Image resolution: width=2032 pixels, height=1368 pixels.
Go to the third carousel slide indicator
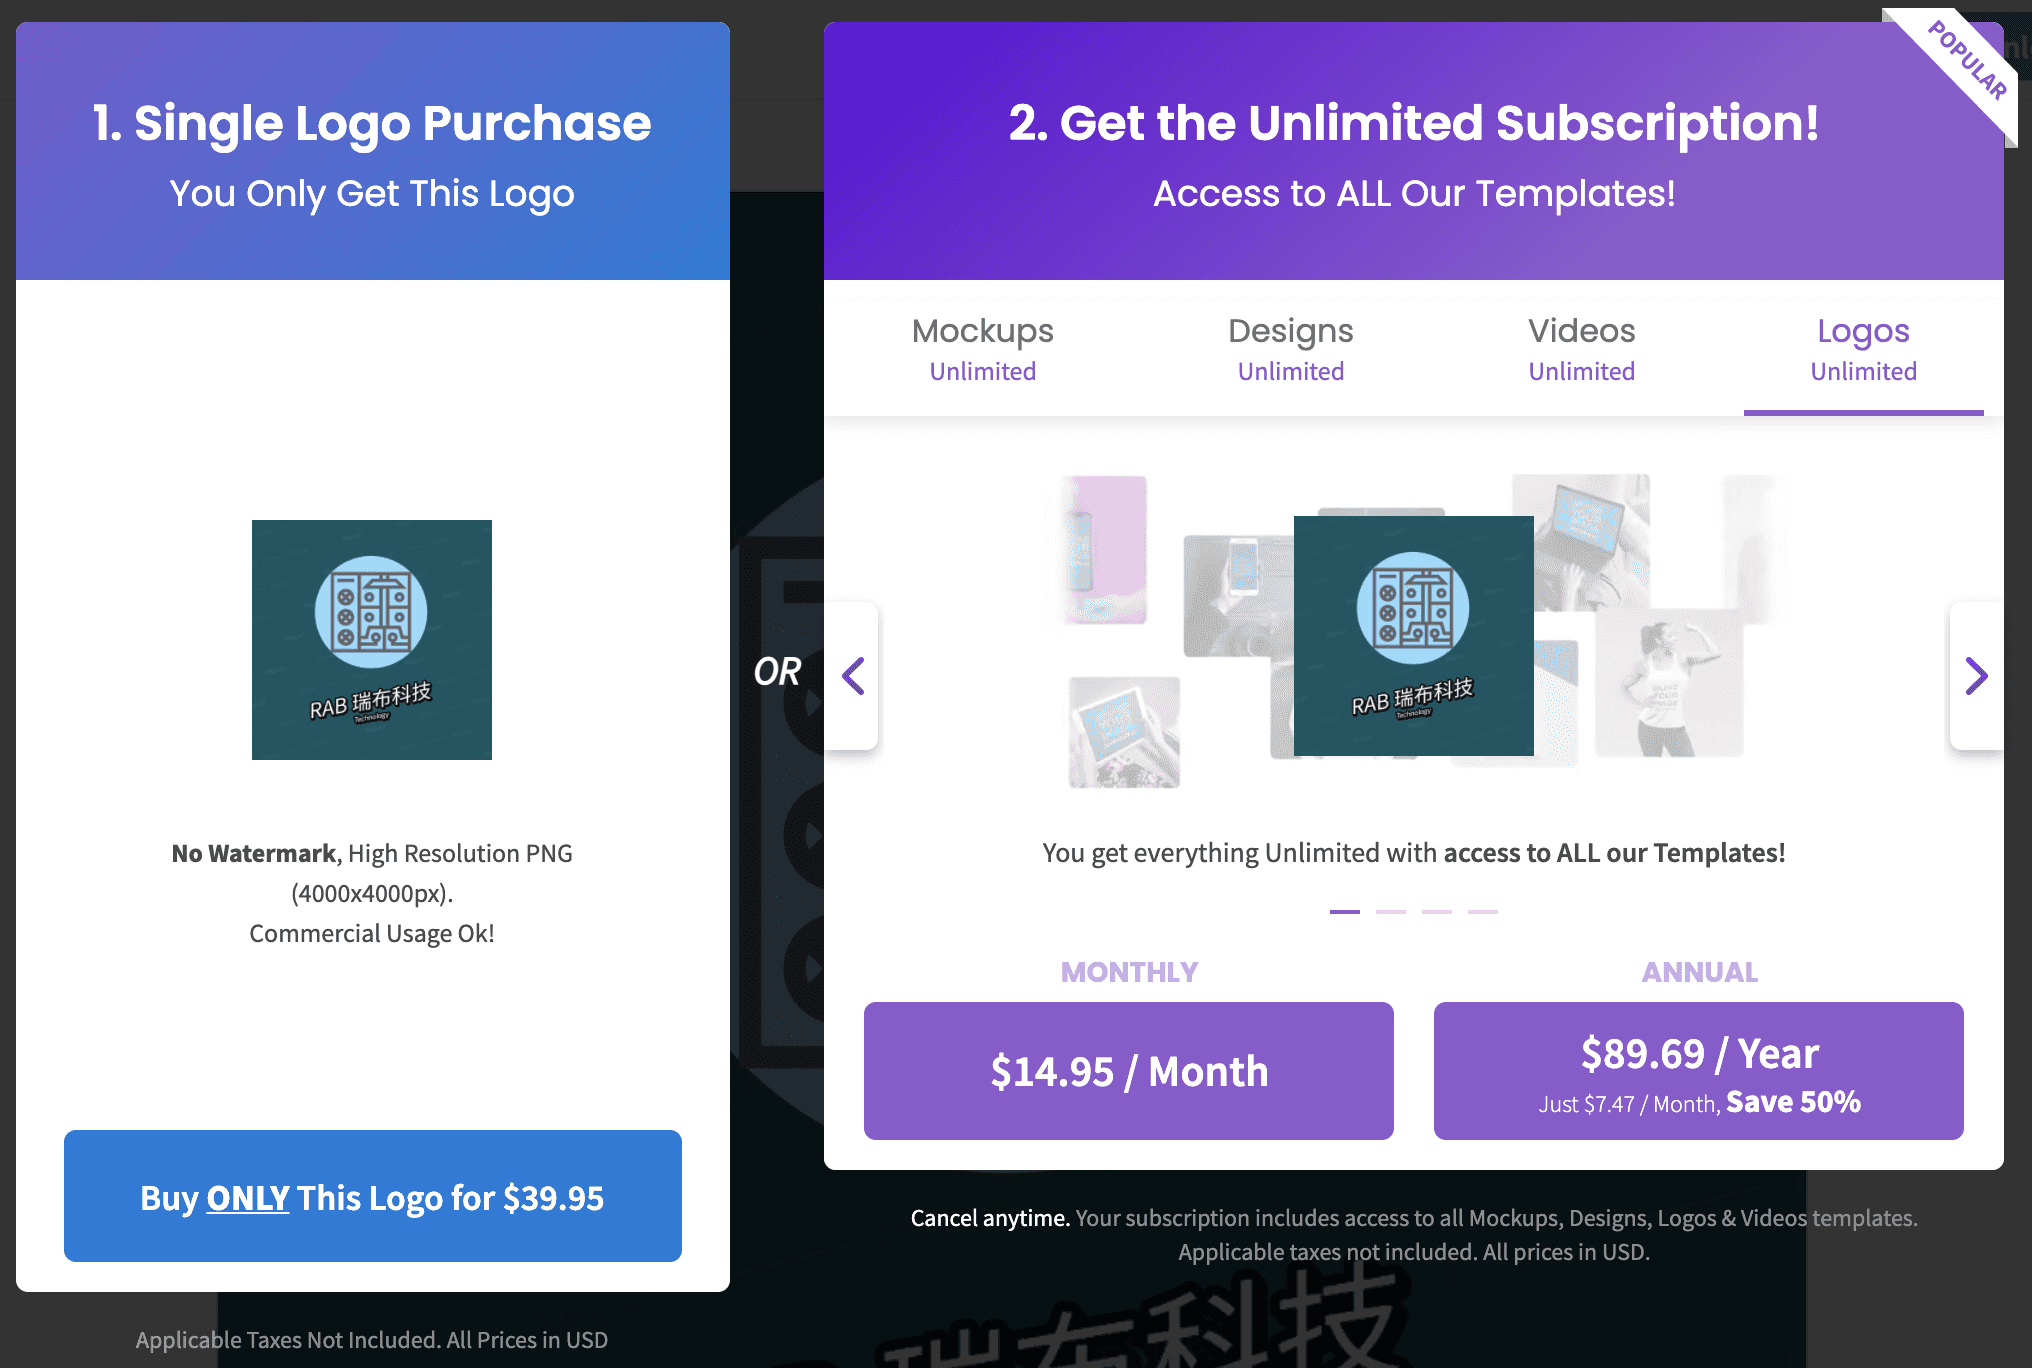(x=1436, y=912)
